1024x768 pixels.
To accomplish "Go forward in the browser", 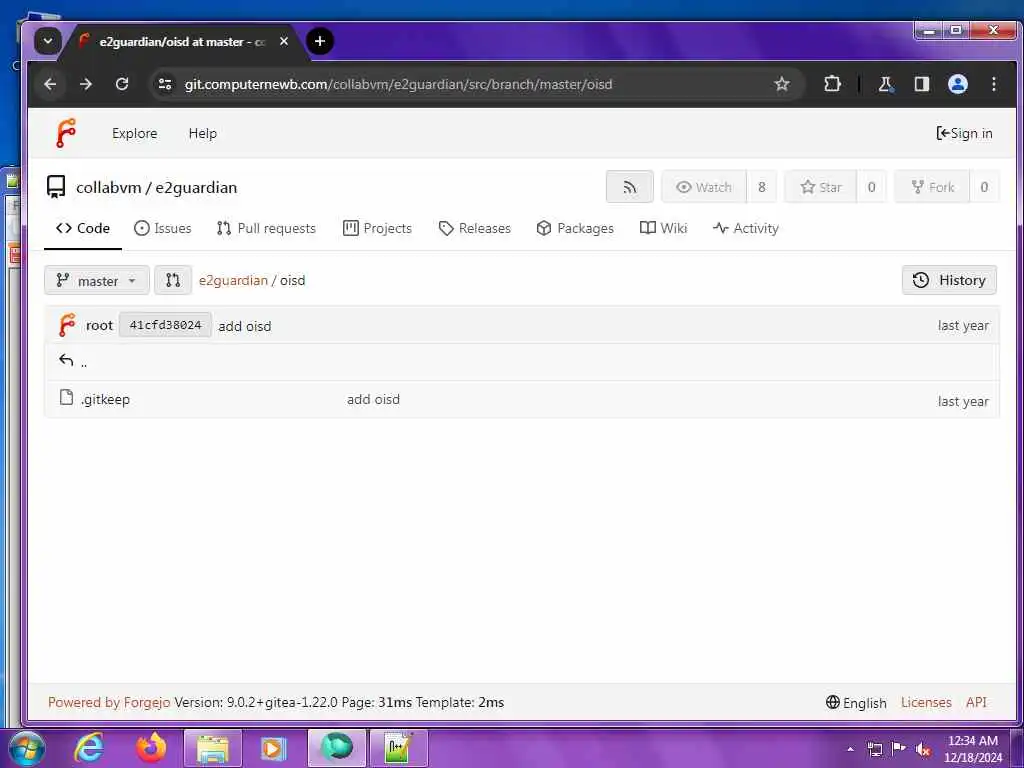I will (86, 84).
